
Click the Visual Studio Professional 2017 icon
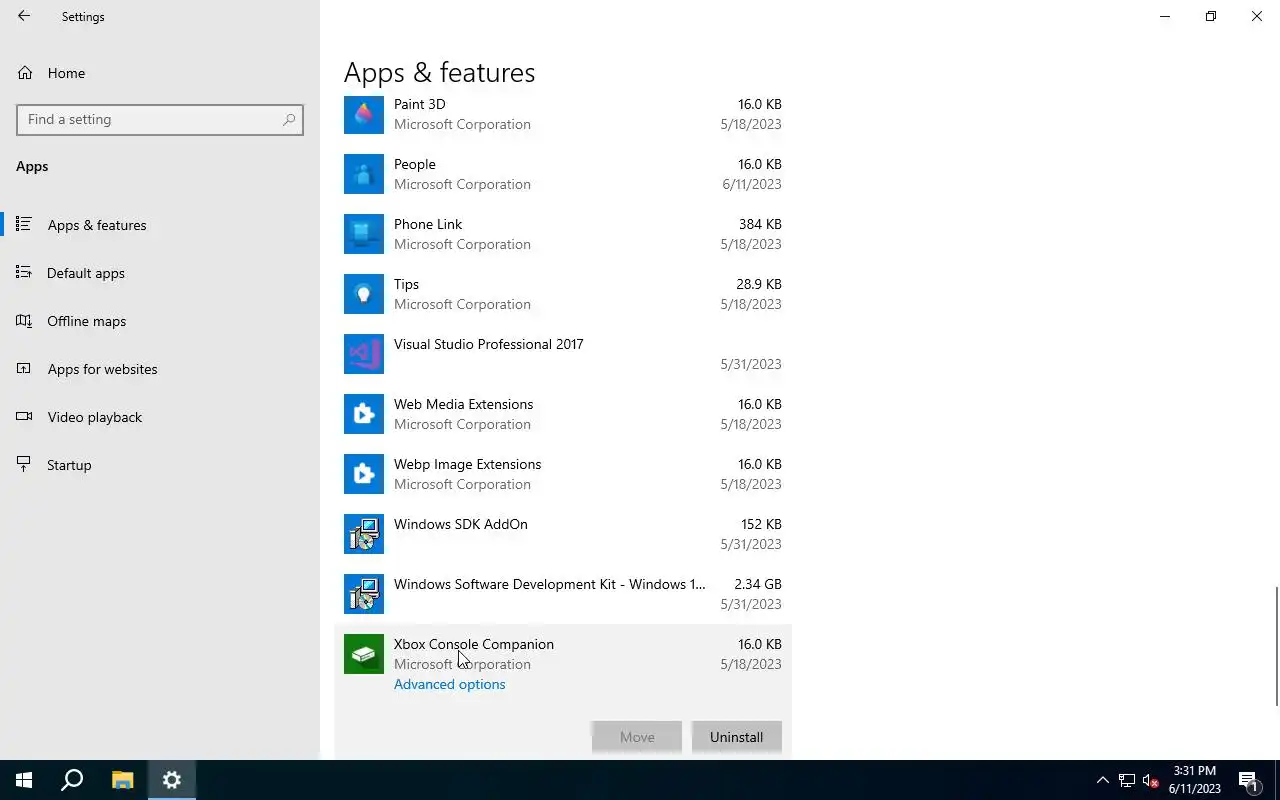[x=364, y=354]
